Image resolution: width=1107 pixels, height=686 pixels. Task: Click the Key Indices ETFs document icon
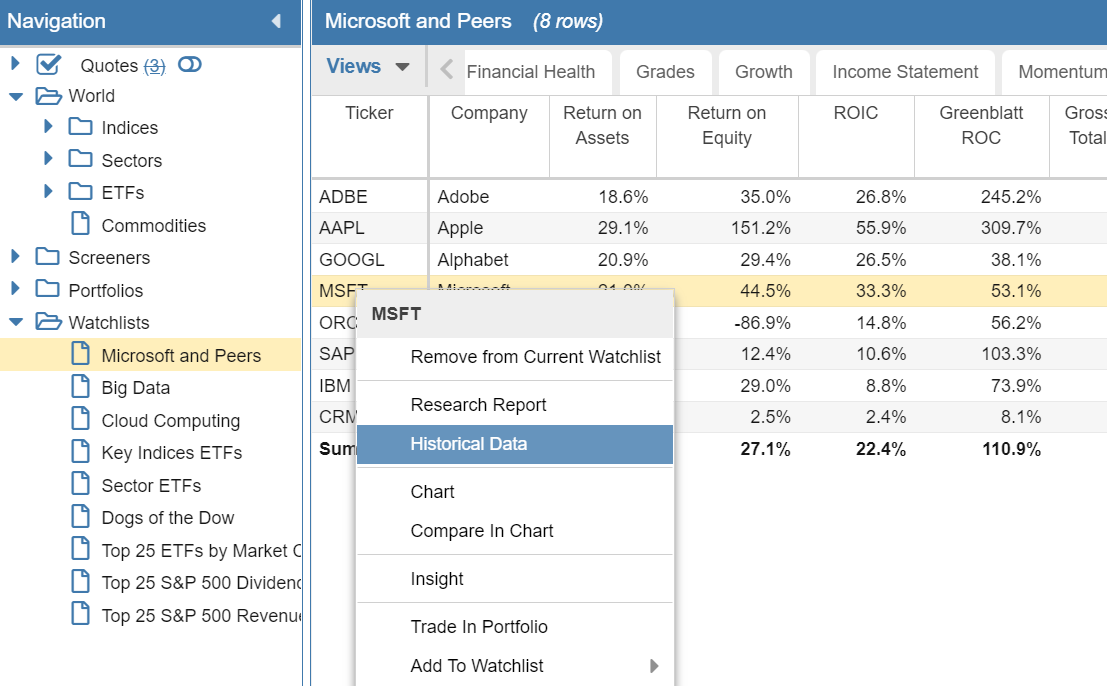coord(80,451)
